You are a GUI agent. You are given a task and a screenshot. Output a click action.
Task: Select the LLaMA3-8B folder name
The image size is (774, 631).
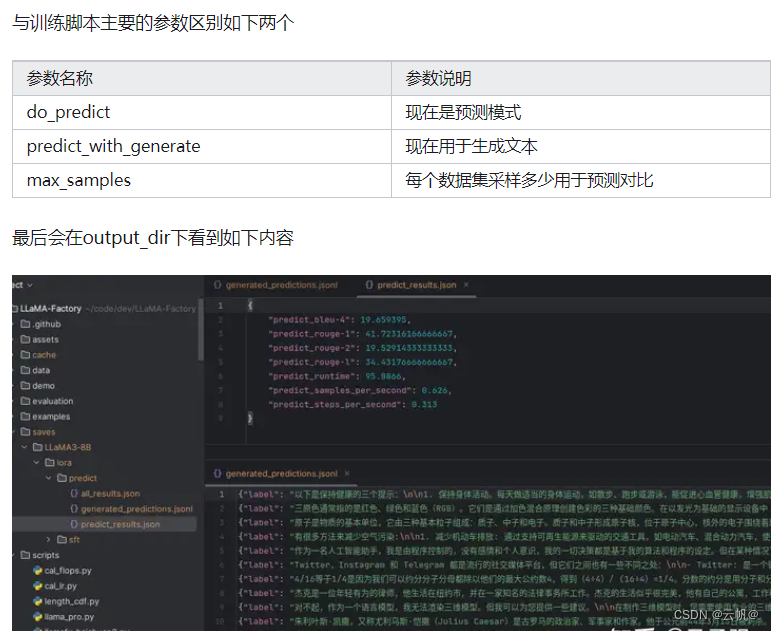point(68,447)
